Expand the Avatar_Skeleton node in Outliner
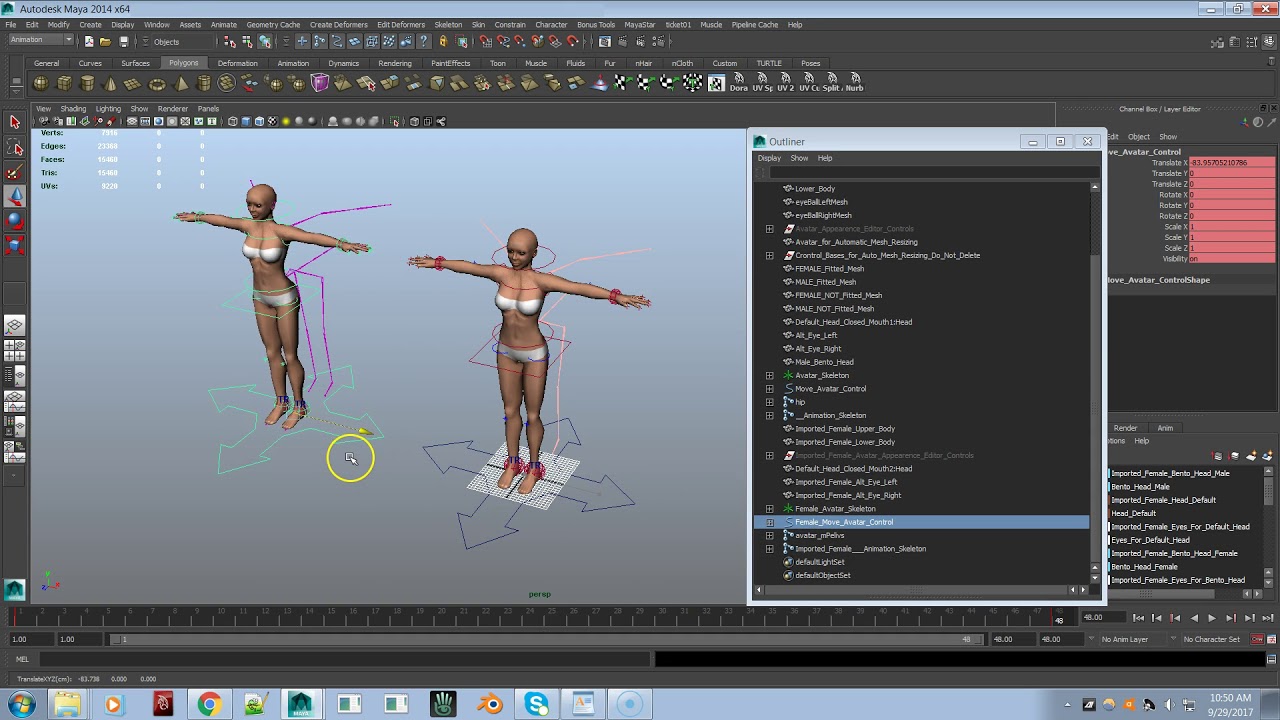Viewport: 1280px width, 720px height. (769, 376)
